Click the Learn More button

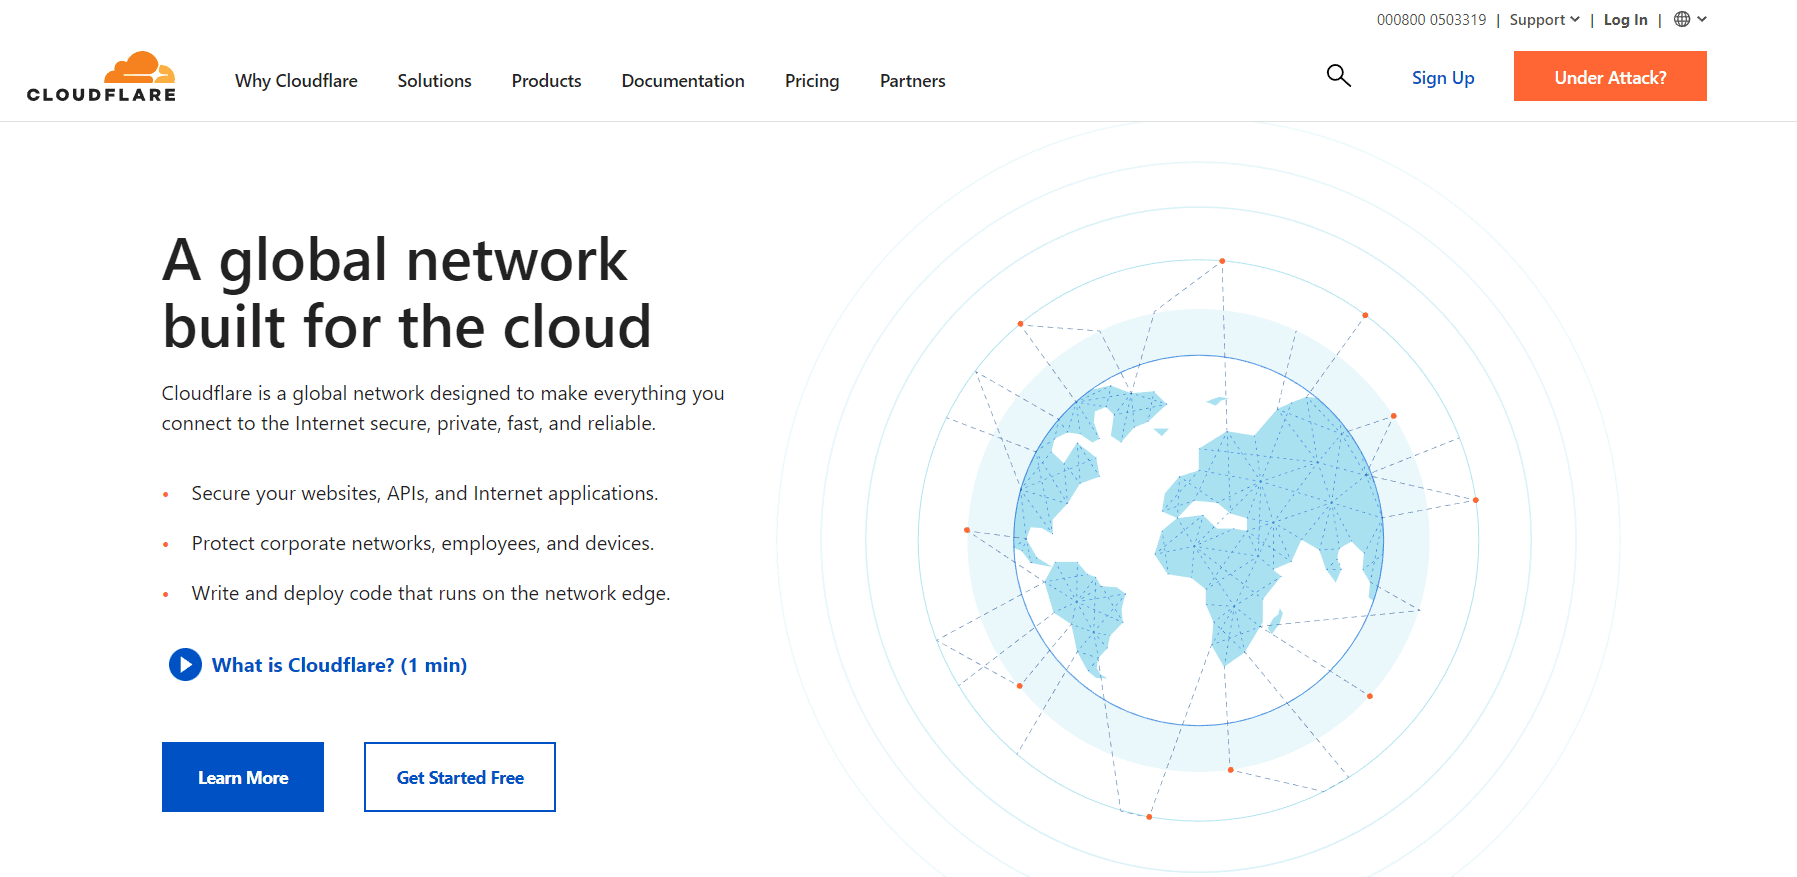point(243,777)
